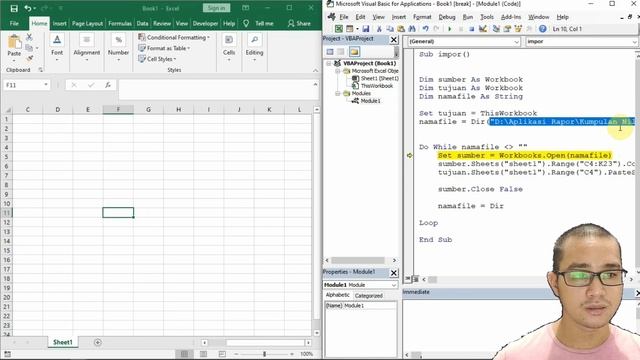
Task: Toggle Folders button in Project panel
Action: pyautogui.click(x=354, y=52)
